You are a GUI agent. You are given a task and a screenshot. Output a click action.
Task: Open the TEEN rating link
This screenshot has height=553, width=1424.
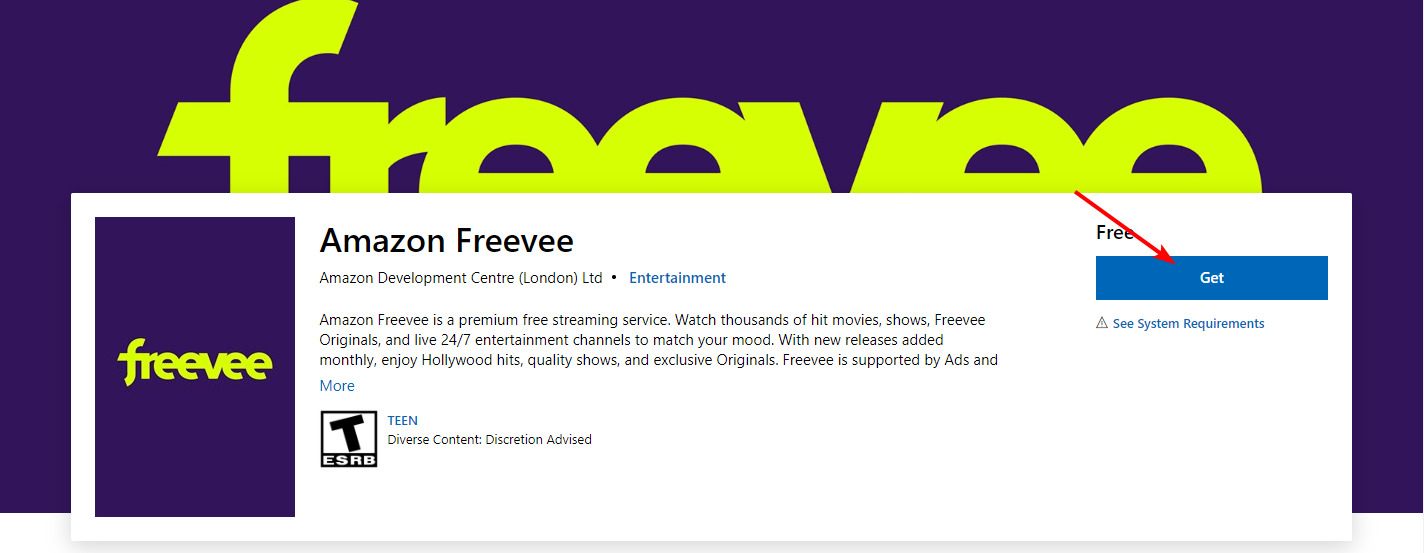click(403, 421)
